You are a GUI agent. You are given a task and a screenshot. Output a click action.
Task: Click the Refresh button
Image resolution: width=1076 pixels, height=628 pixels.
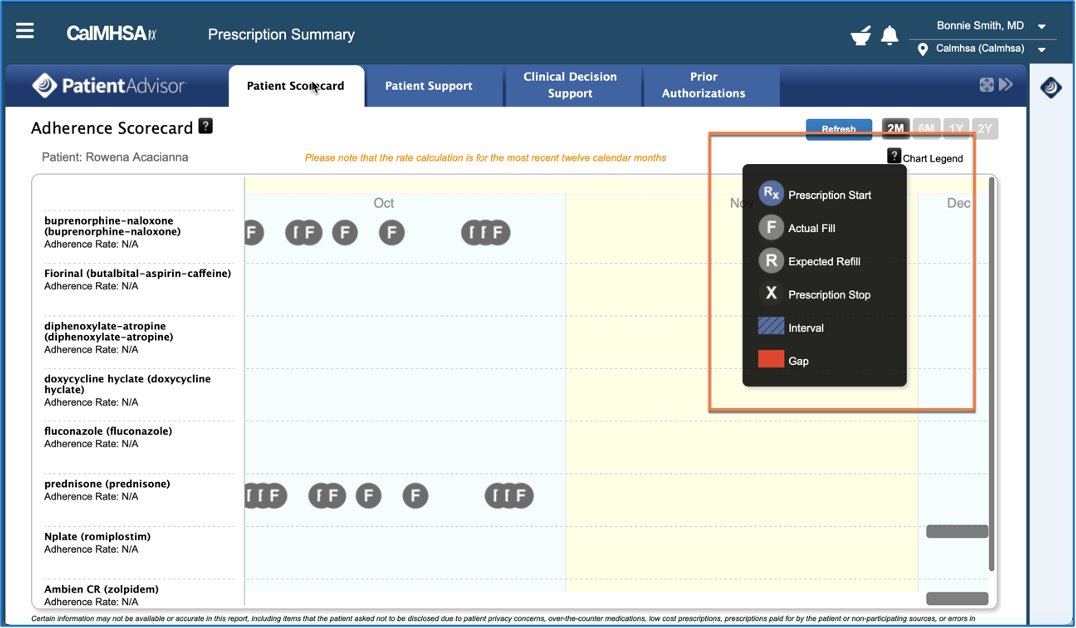[838, 129]
